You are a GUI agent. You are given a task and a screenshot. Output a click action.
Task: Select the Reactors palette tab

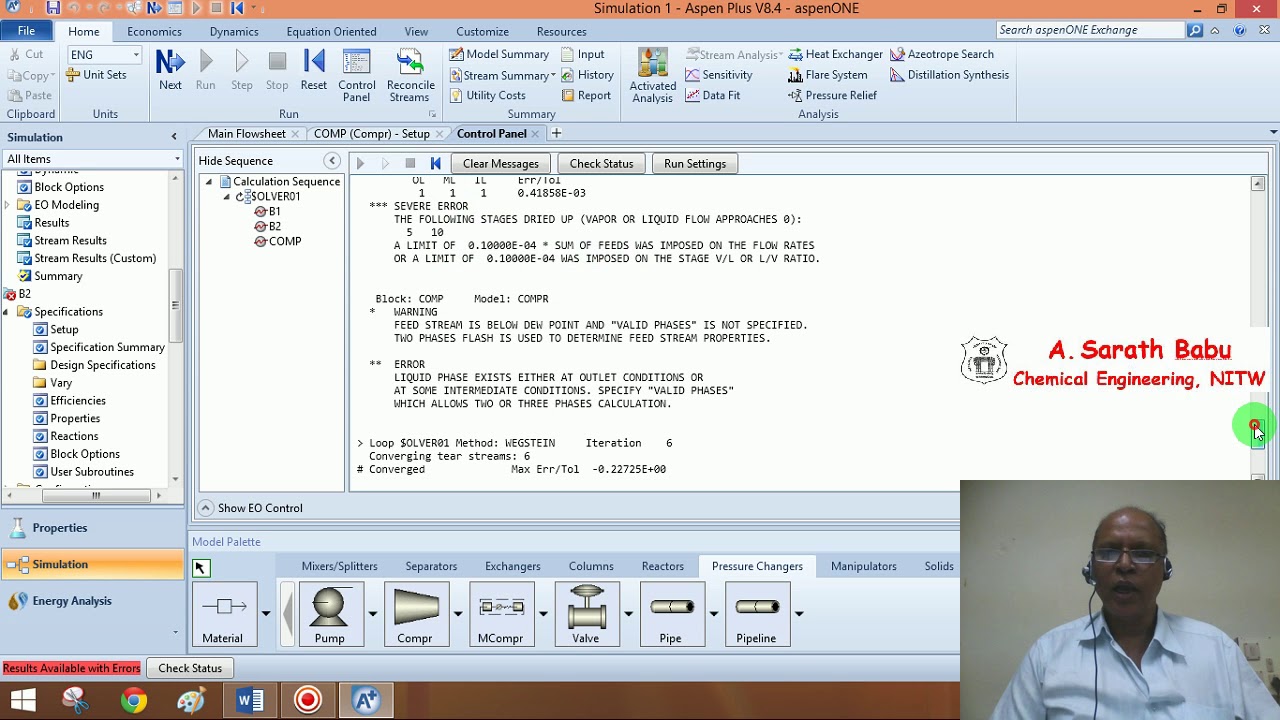(x=663, y=566)
